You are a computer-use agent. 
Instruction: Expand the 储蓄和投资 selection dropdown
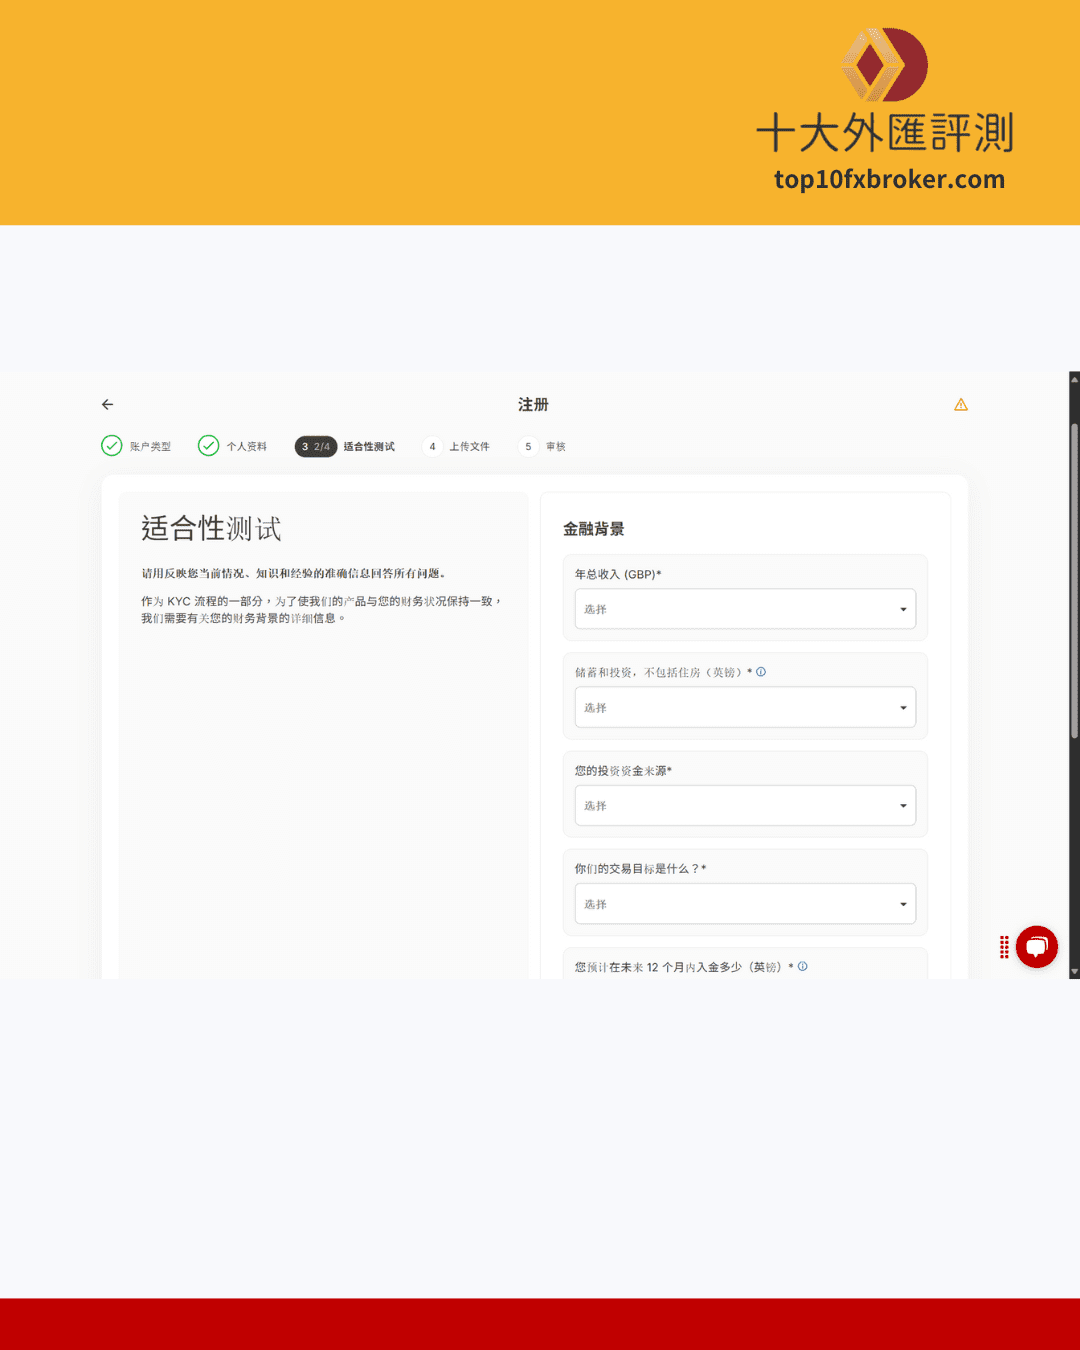pos(745,708)
